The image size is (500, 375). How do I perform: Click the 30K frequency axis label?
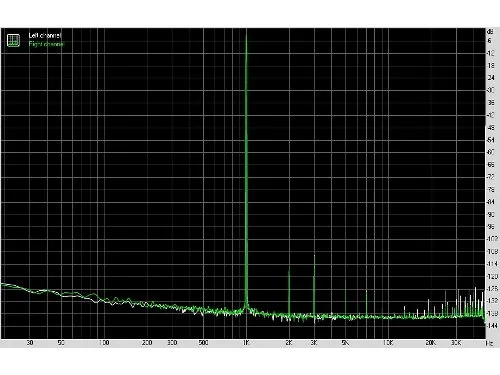coord(456,343)
